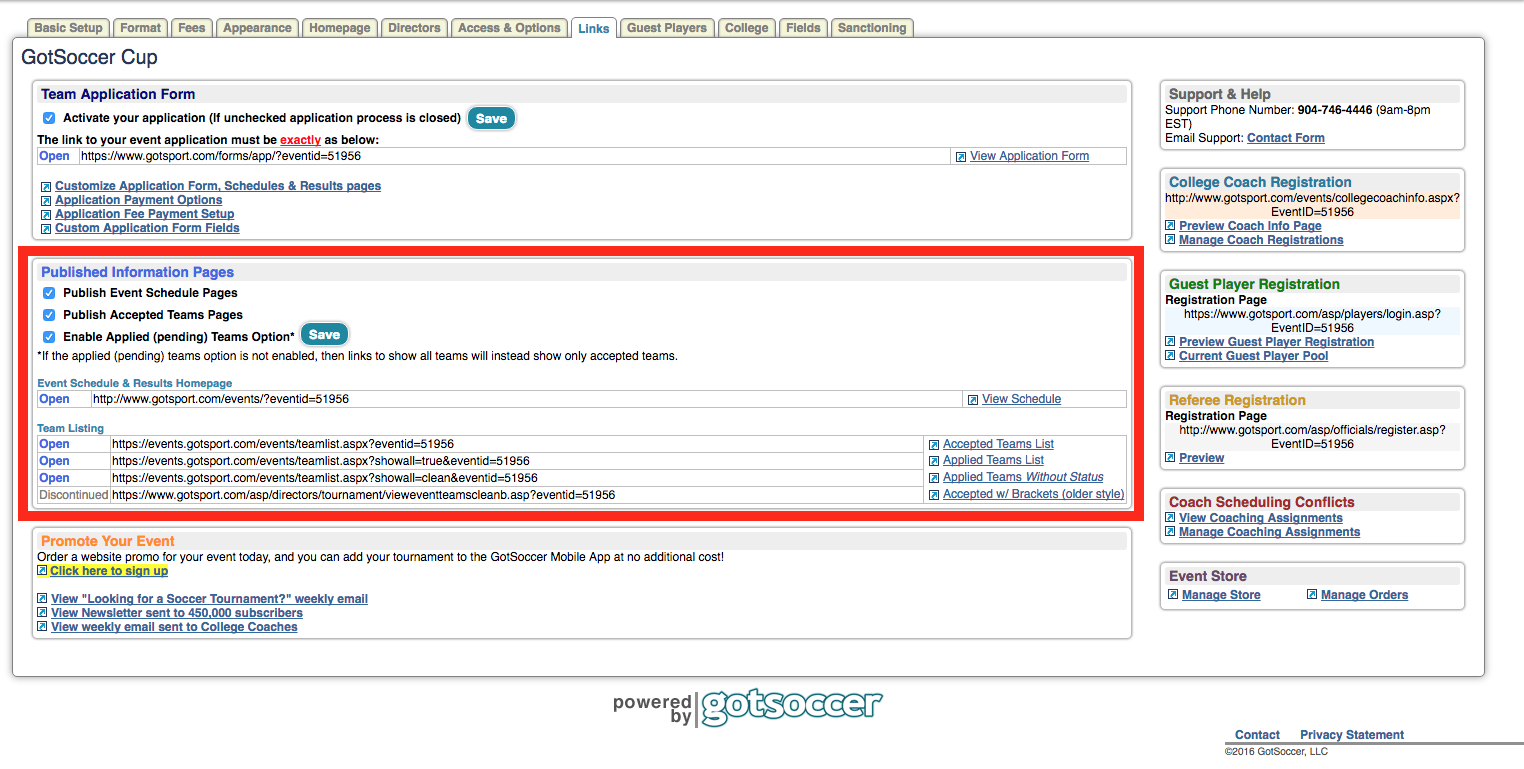Toggle Enable Applied (pending) Teams Option

(49, 337)
